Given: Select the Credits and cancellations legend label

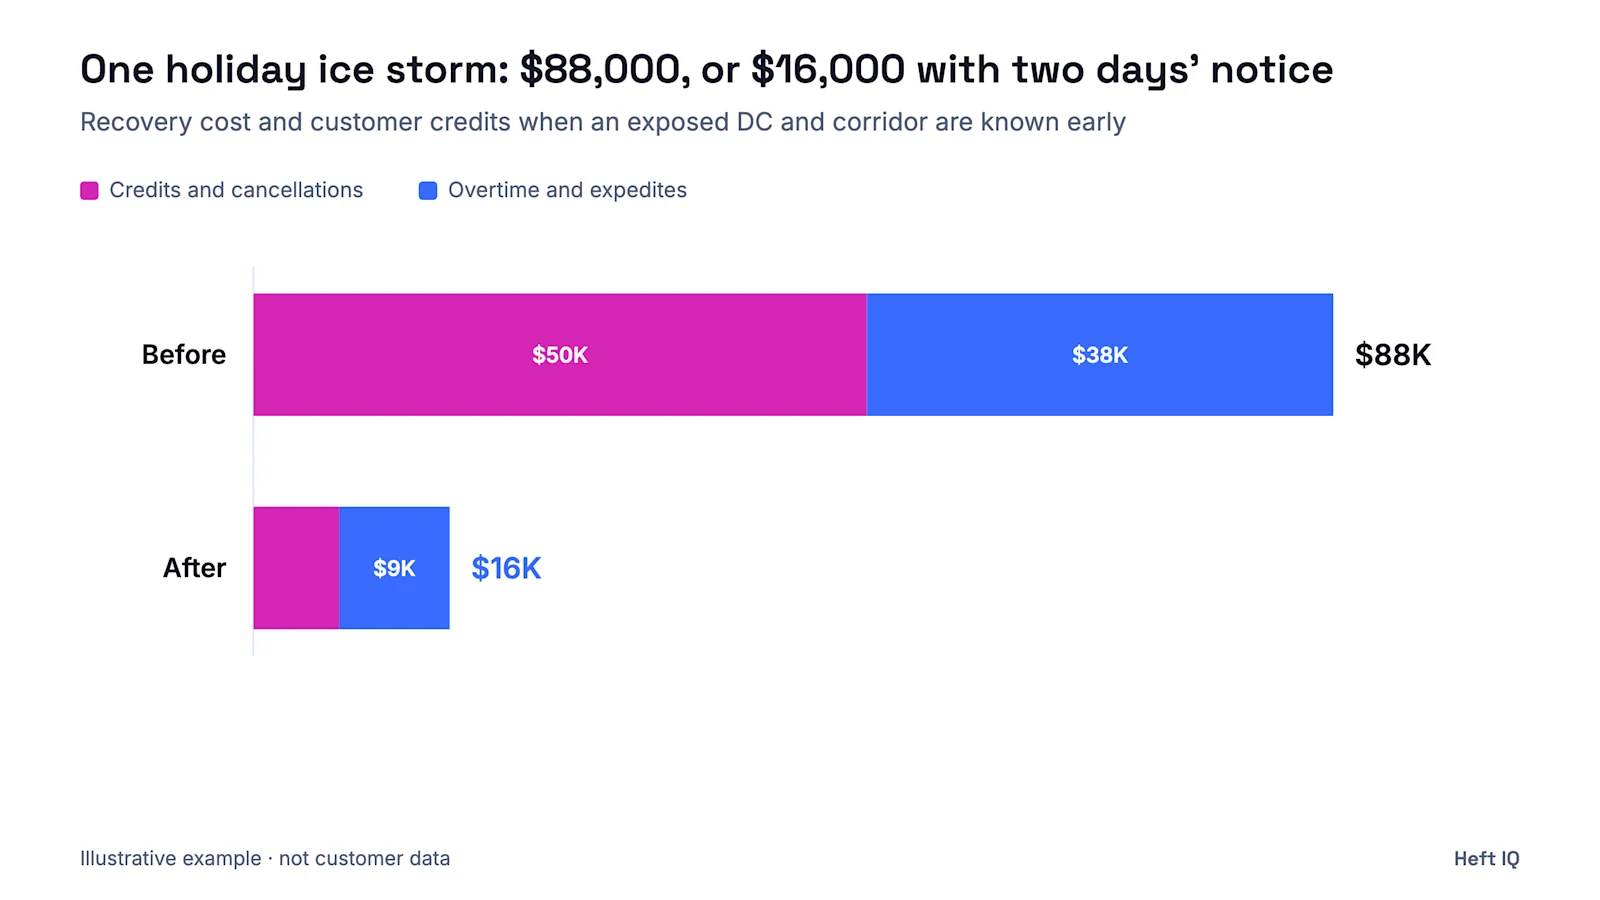Looking at the screenshot, I should (x=236, y=190).
